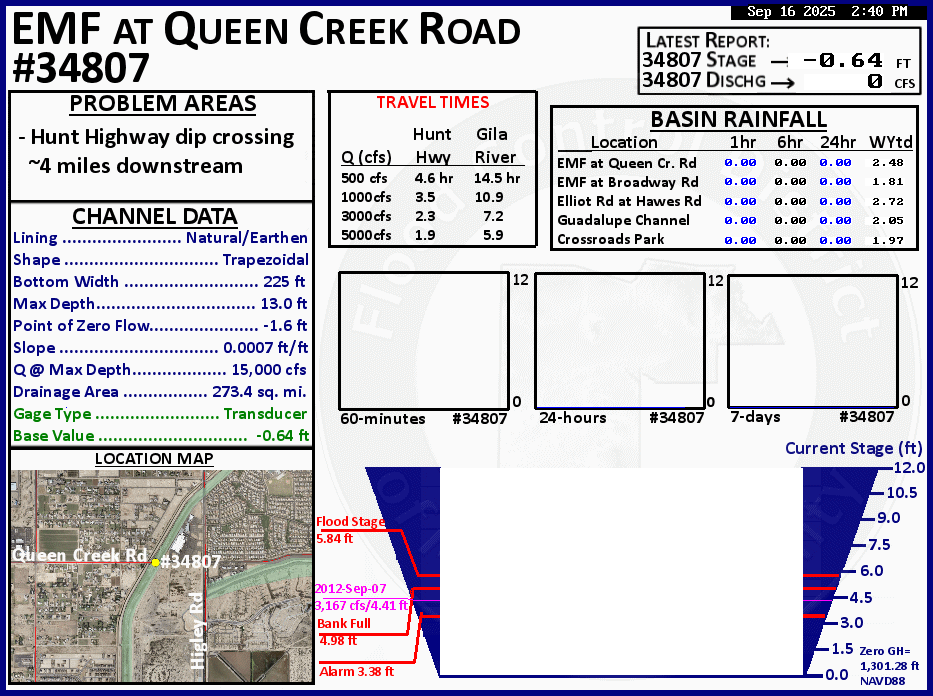Click Shape value Trapezoidal

point(265,260)
